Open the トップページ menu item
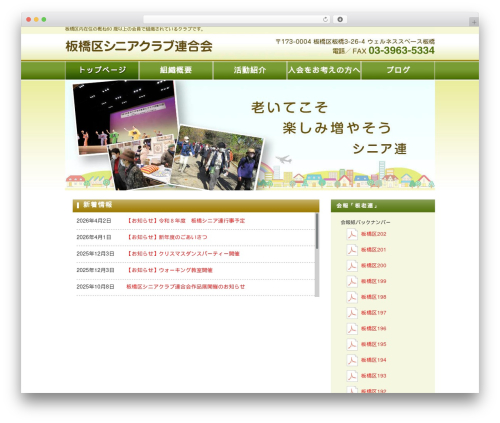The height and width of the screenshot is (423, 500). point(102,70)
